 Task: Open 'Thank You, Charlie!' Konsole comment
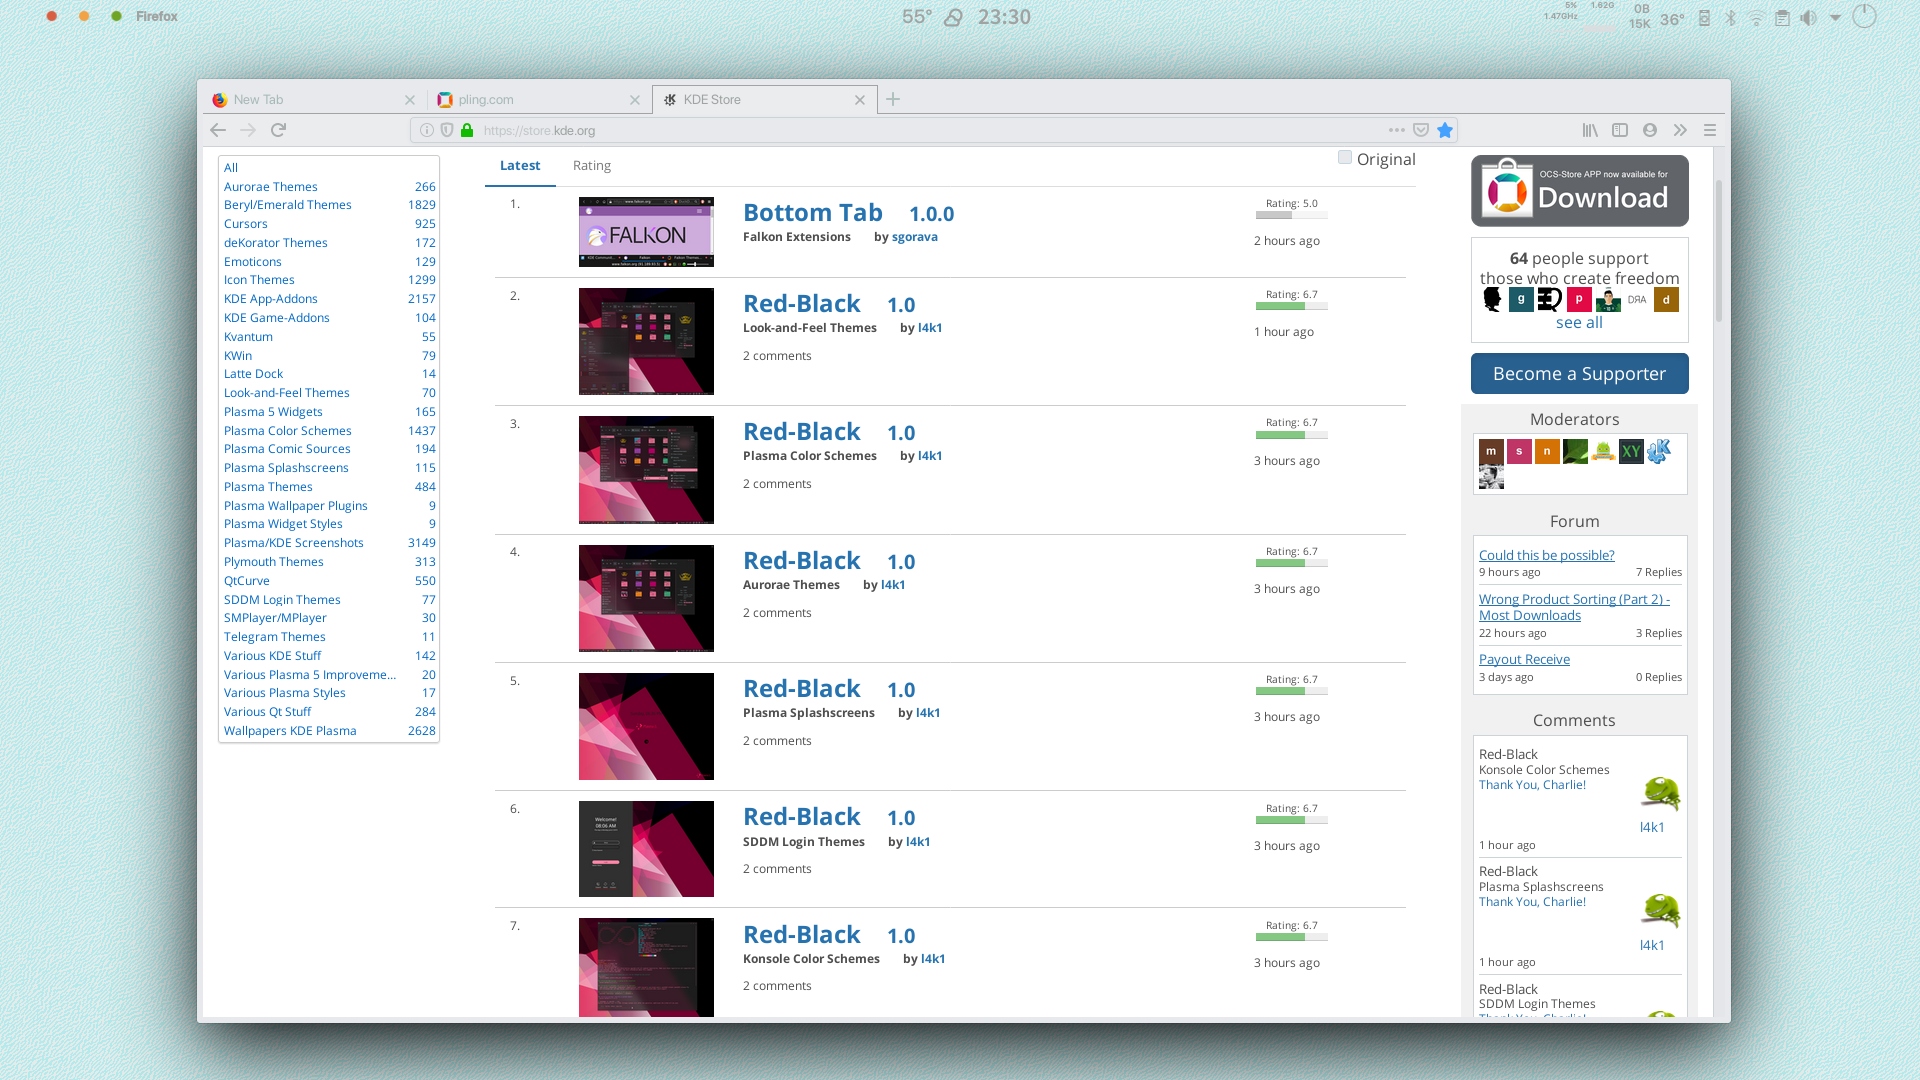(1532, 785)
